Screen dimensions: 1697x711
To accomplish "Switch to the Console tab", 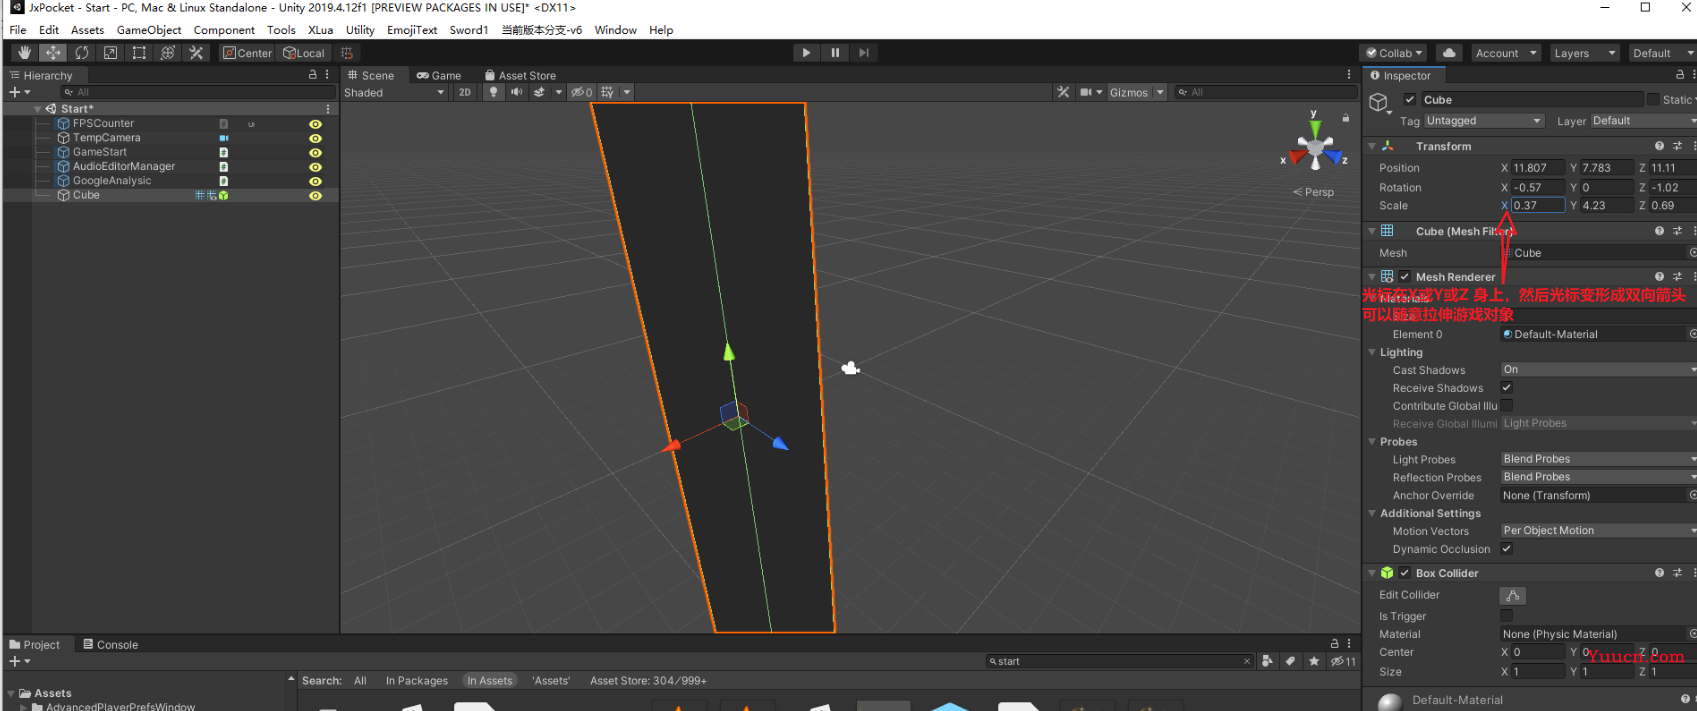I will [111, 645].
